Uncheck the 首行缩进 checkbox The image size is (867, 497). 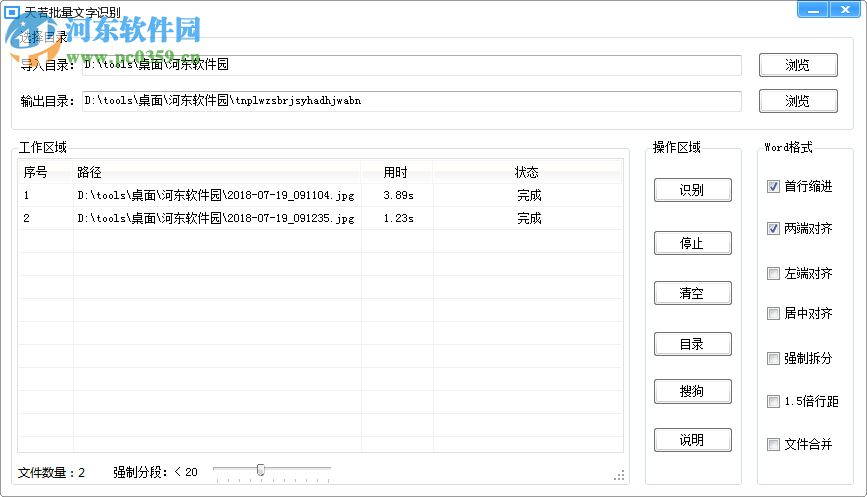tap(773, 186)
